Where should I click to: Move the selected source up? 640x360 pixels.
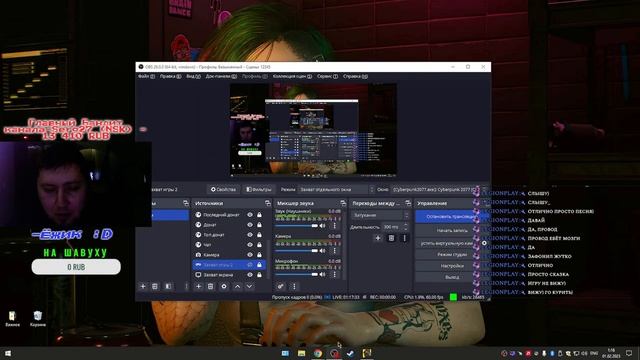pyautogui.click(x=237, y=287)
